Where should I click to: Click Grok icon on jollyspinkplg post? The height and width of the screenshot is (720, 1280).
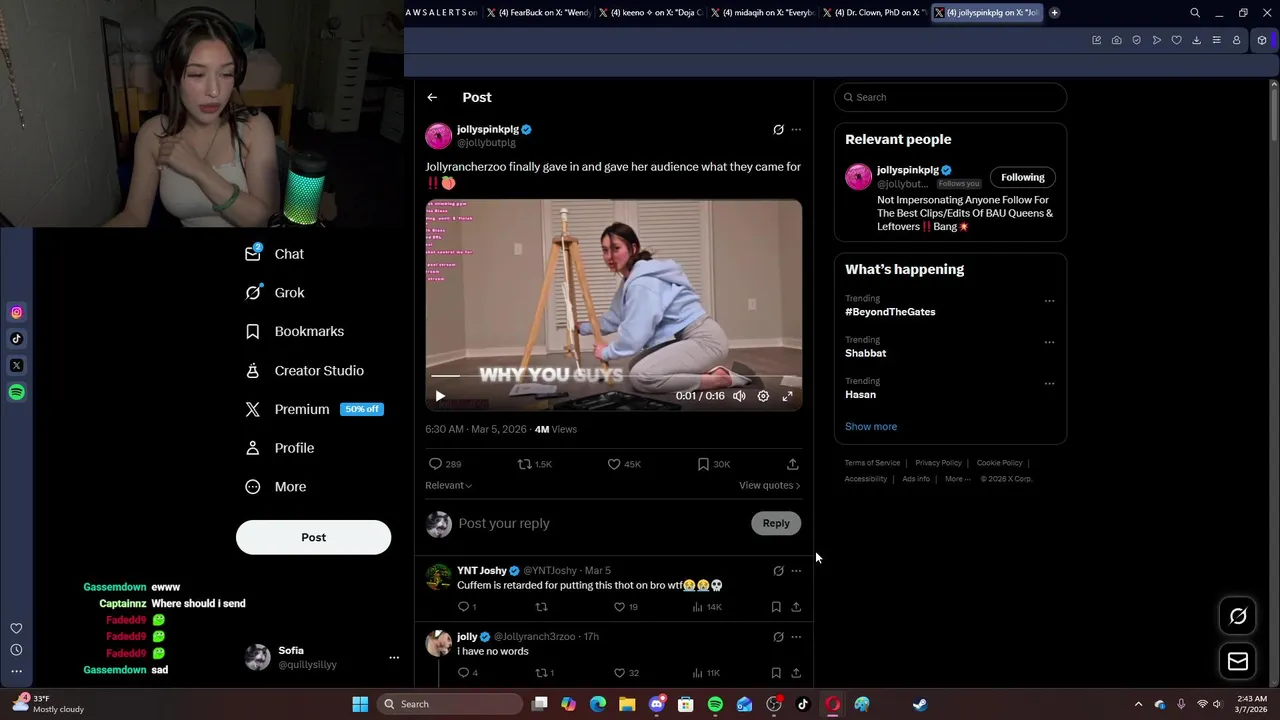point(778,130)
